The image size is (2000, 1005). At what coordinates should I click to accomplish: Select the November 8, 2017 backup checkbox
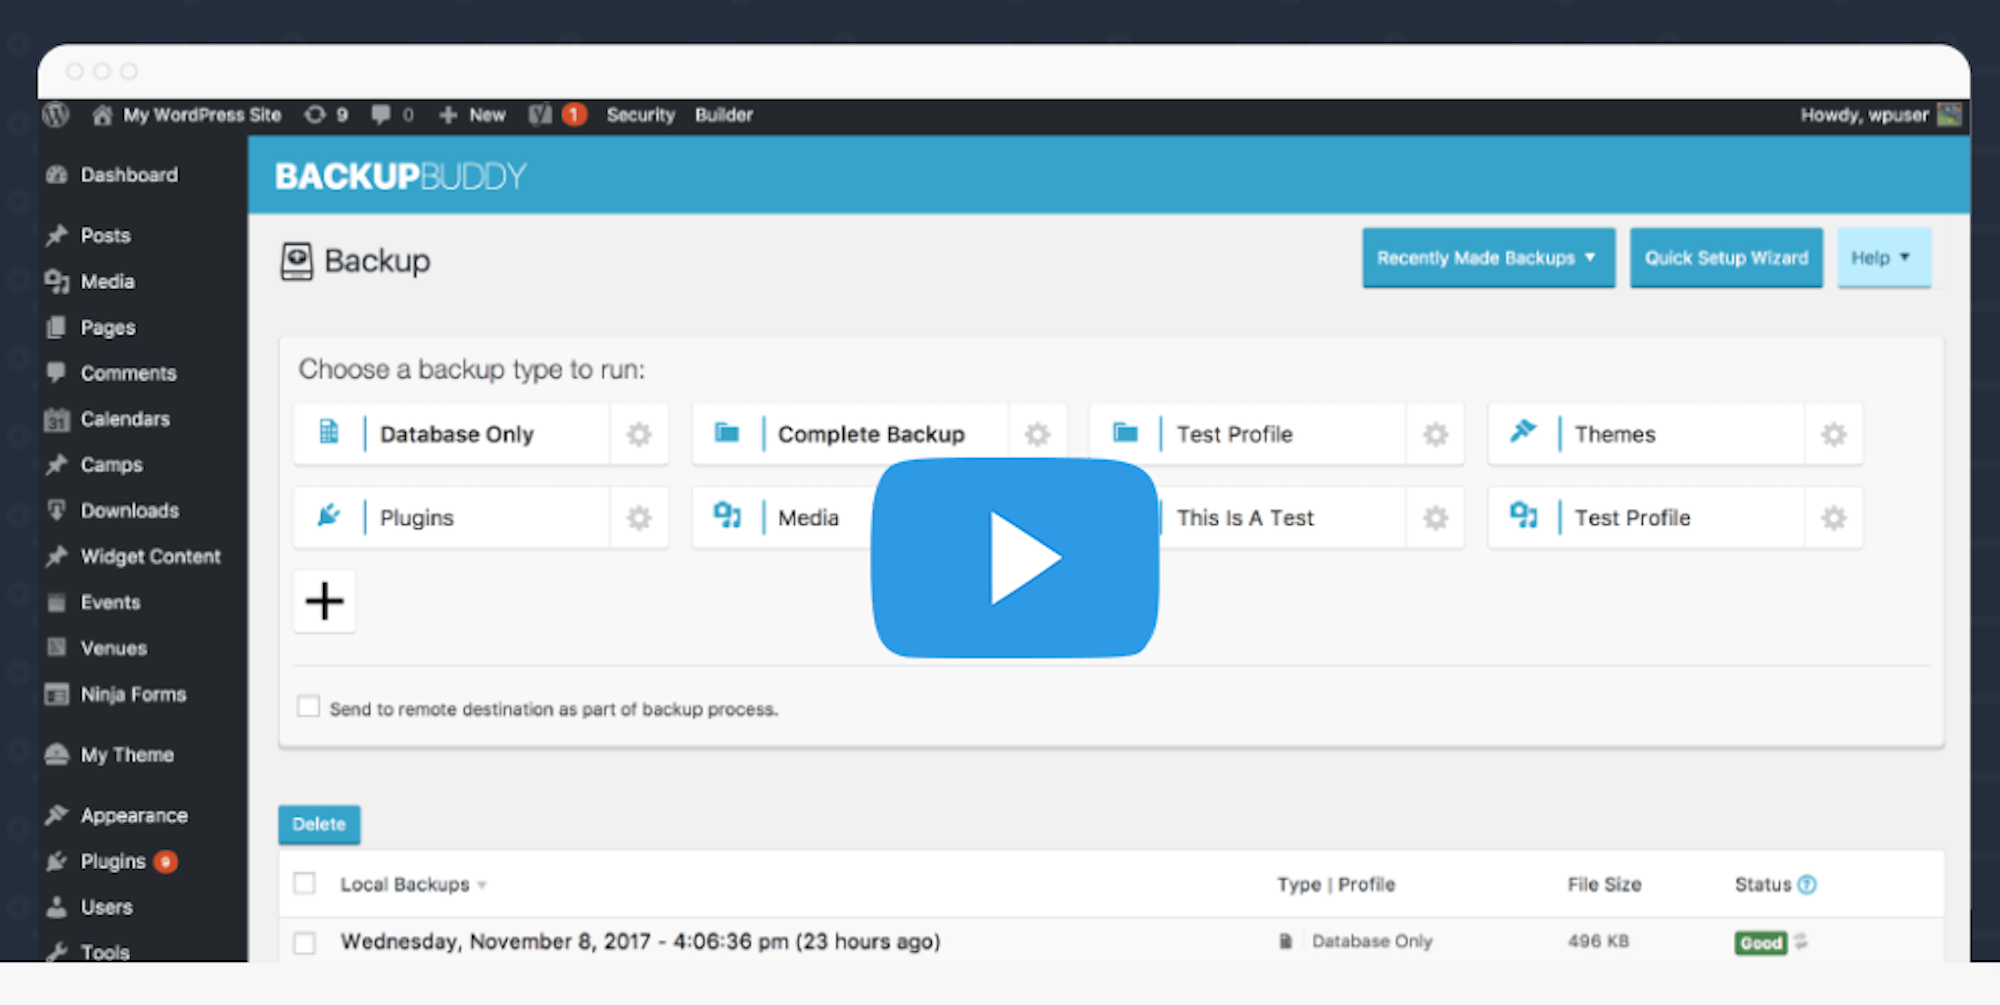tap(305, 943)
